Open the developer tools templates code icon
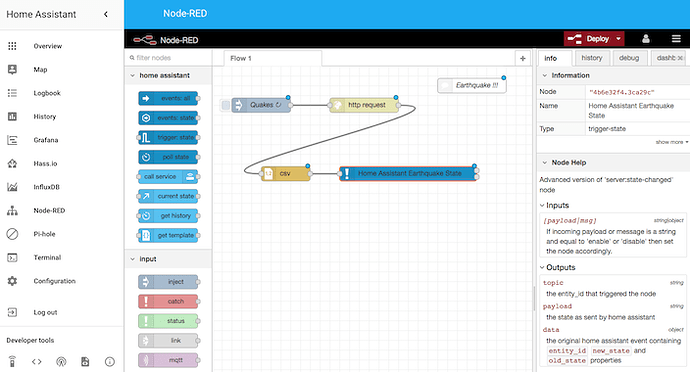 click(37, 361)
